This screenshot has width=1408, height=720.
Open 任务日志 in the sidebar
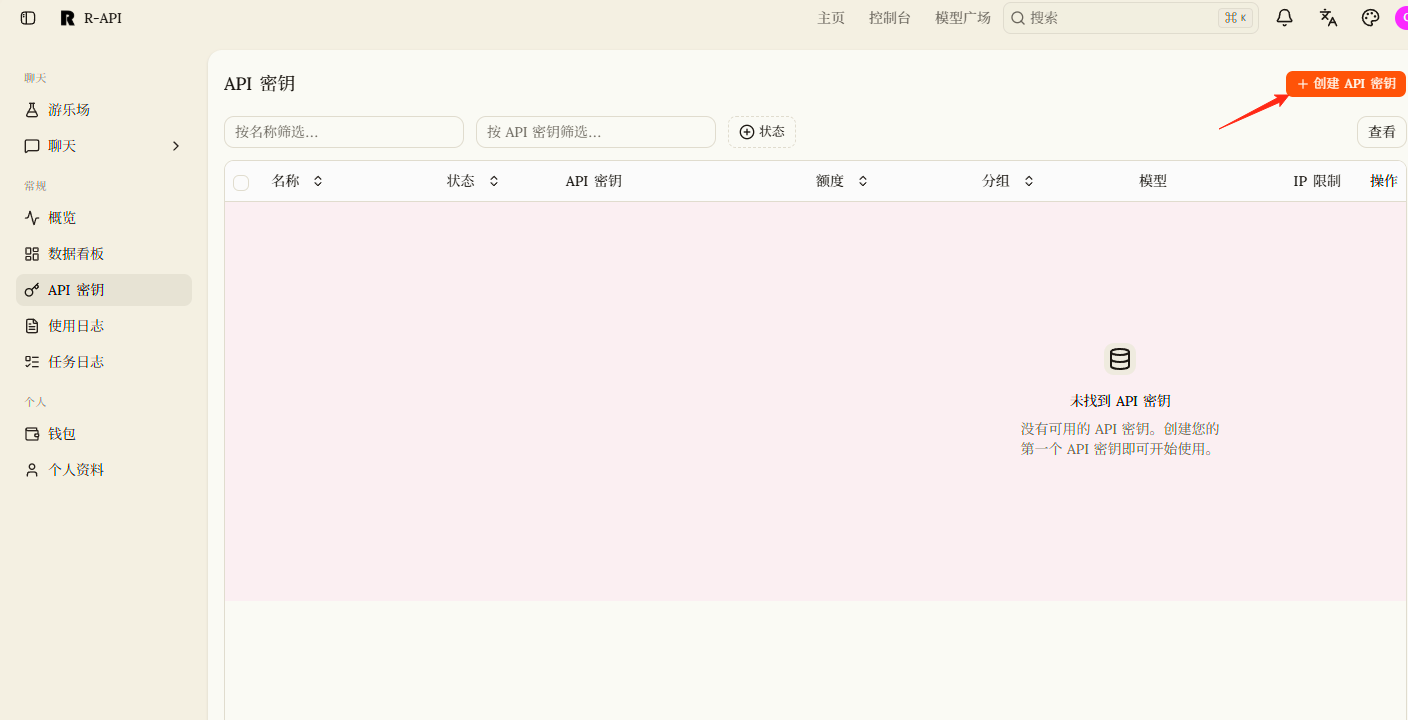coord(104,362)
